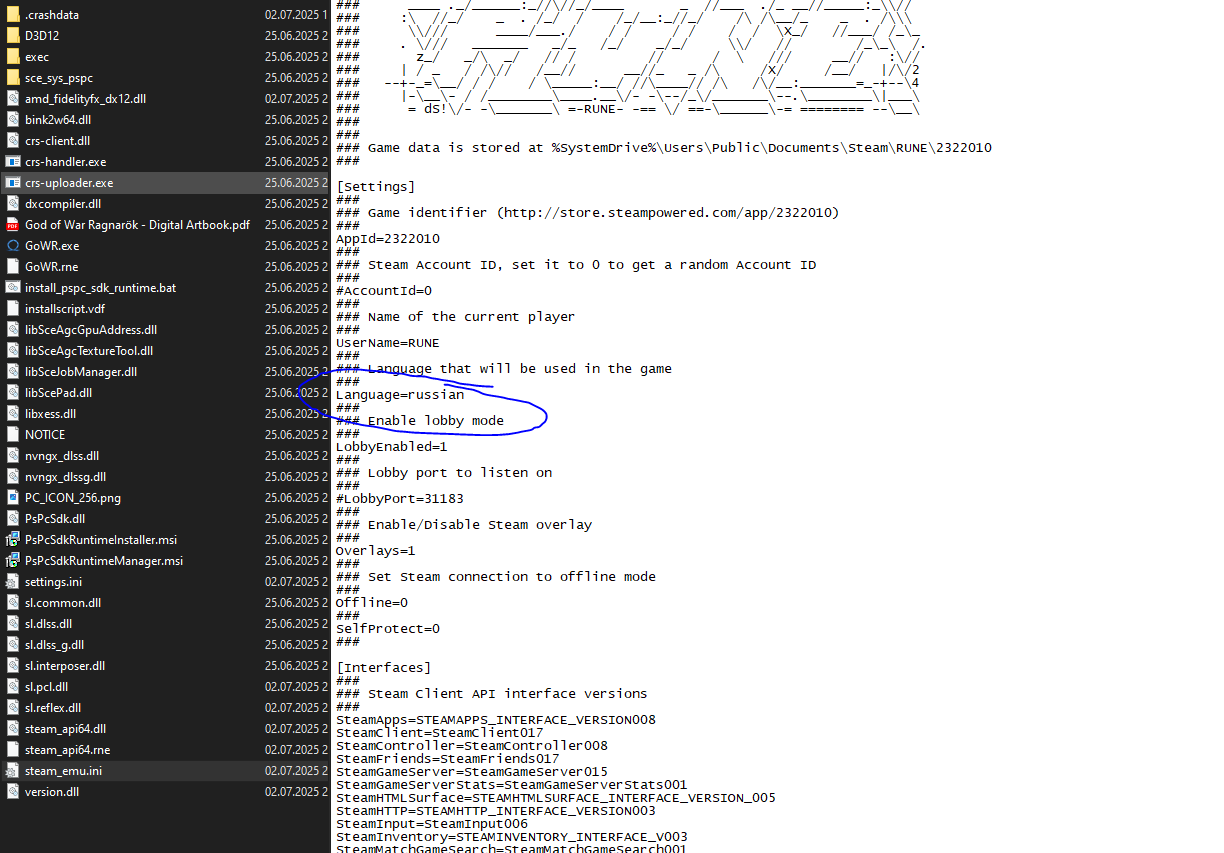1224x853 pixels.
Task: Select the NOTICE file entry
Action: click(x=45, y=435)
